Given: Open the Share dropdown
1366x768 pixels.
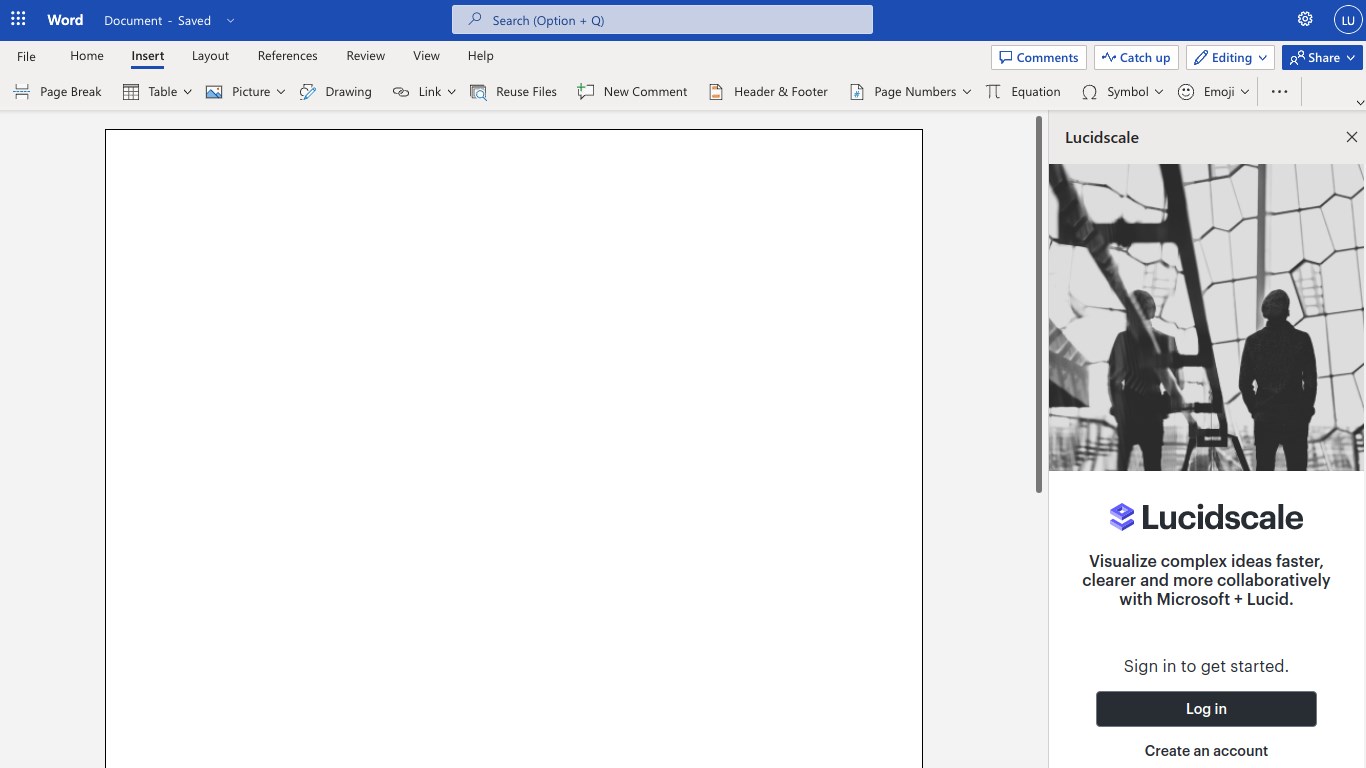Looking at the screenshot, I should [1322, 58].
